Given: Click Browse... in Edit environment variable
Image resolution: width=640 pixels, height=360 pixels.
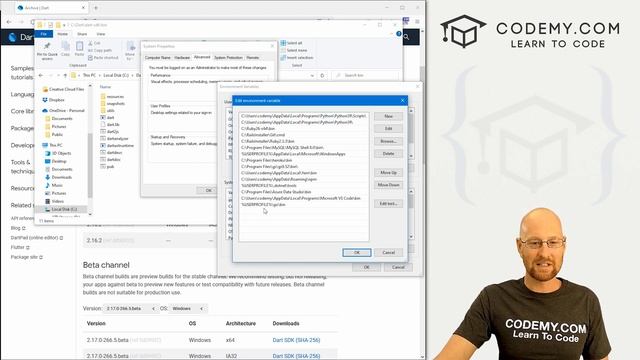Looking at the screenshot, I should (x=389, y=141).
